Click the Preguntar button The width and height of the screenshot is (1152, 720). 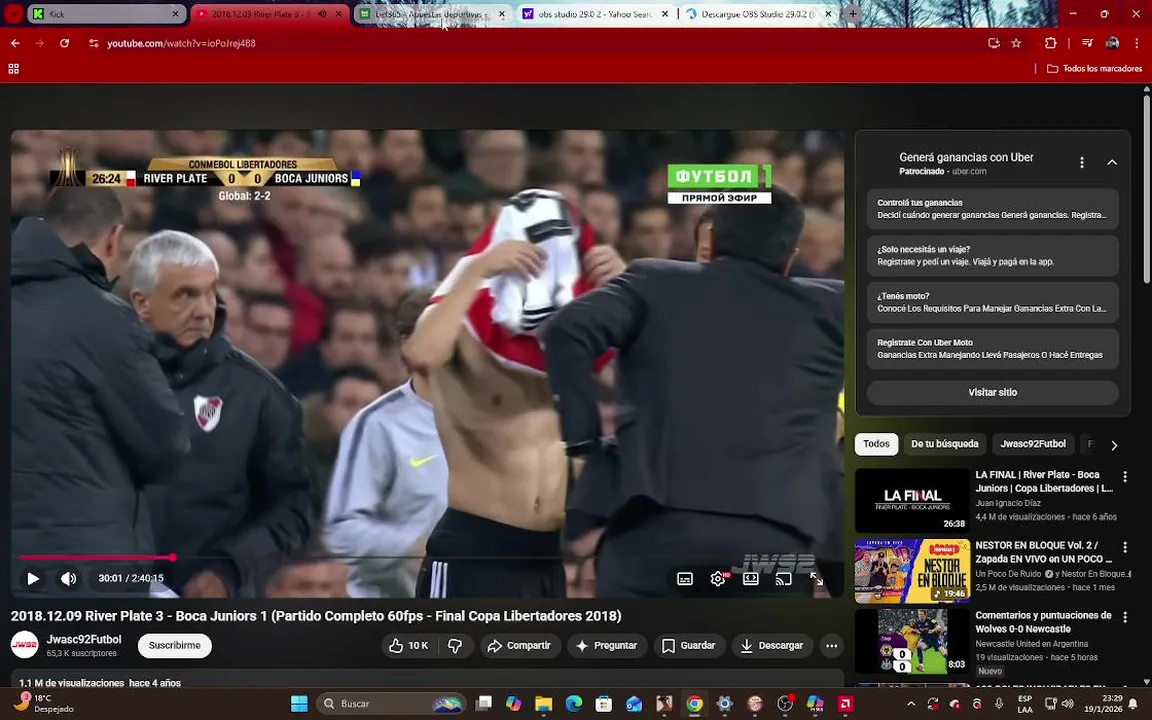point(607,646)
